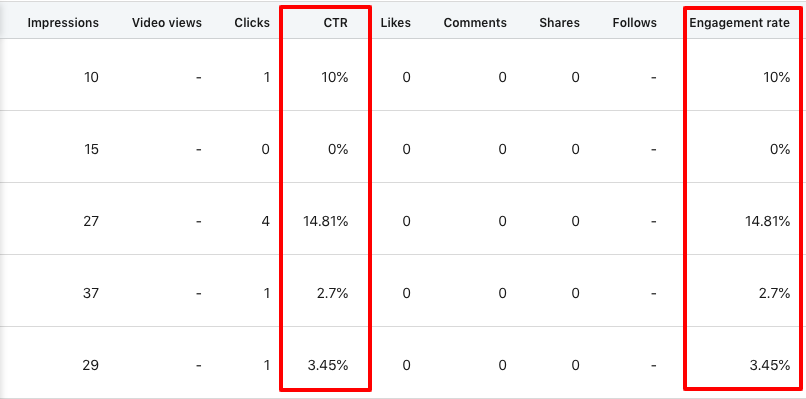Click the impressions value 27
This screenshot has height=399, width=806.
(x=90, y=222)
